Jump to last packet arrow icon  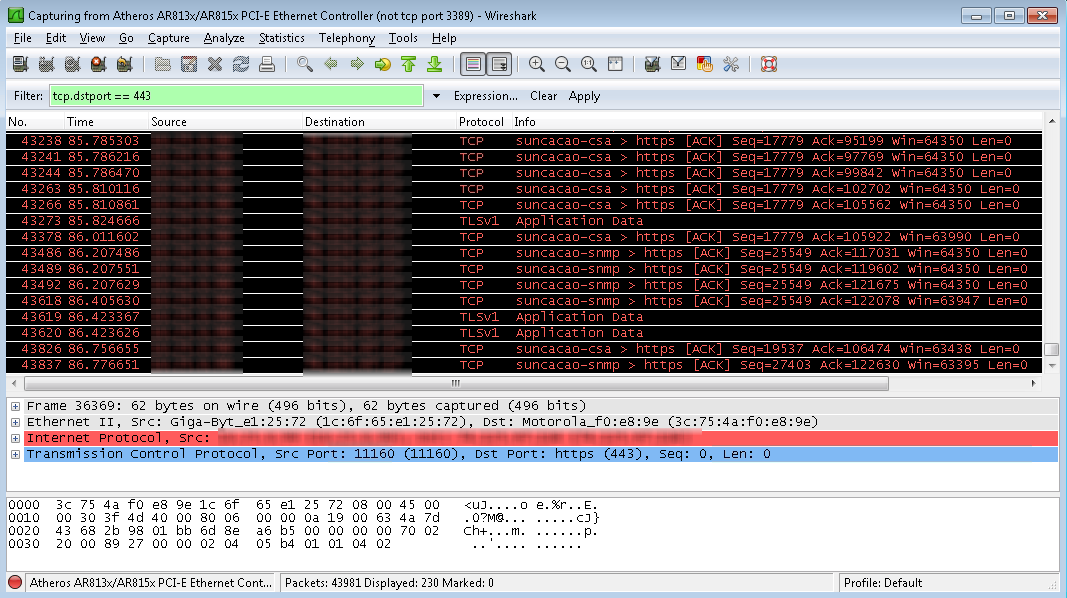pos(434,64)
